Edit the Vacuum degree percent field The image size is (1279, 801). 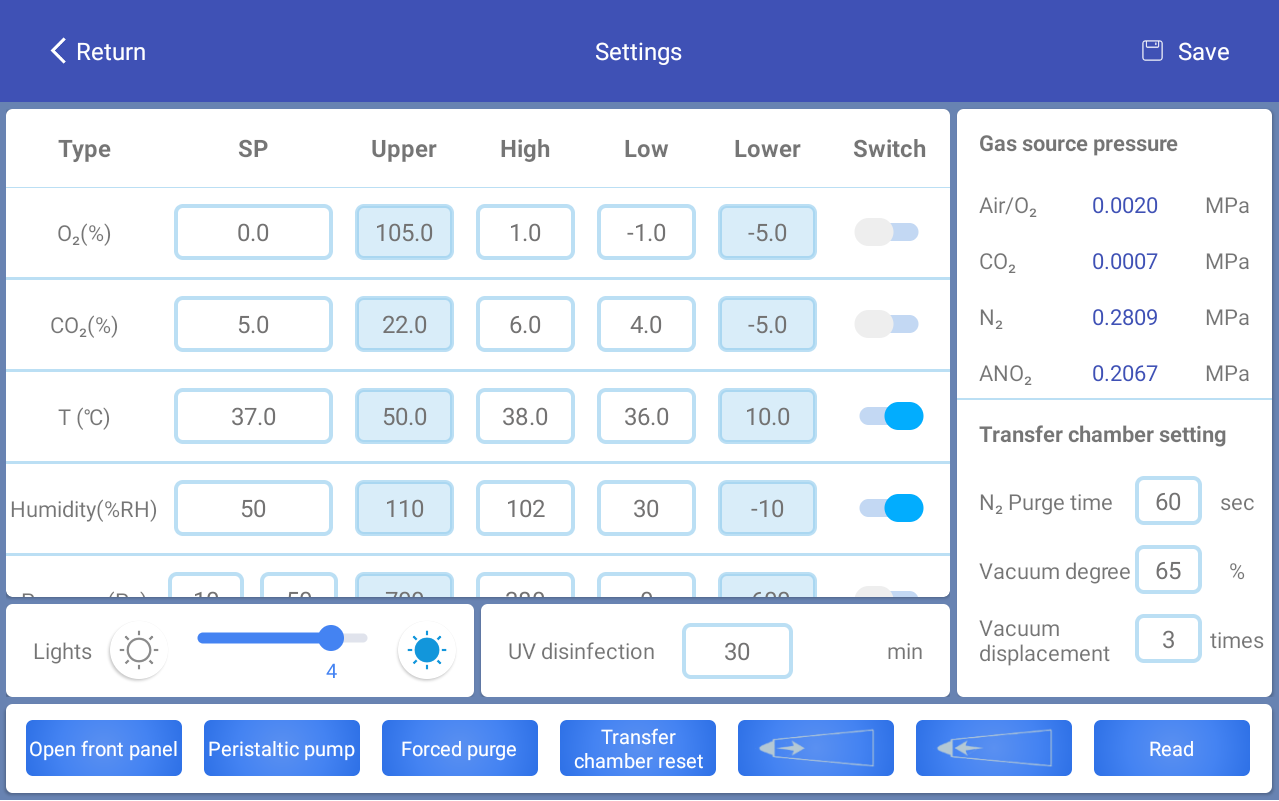point(1168,571)
